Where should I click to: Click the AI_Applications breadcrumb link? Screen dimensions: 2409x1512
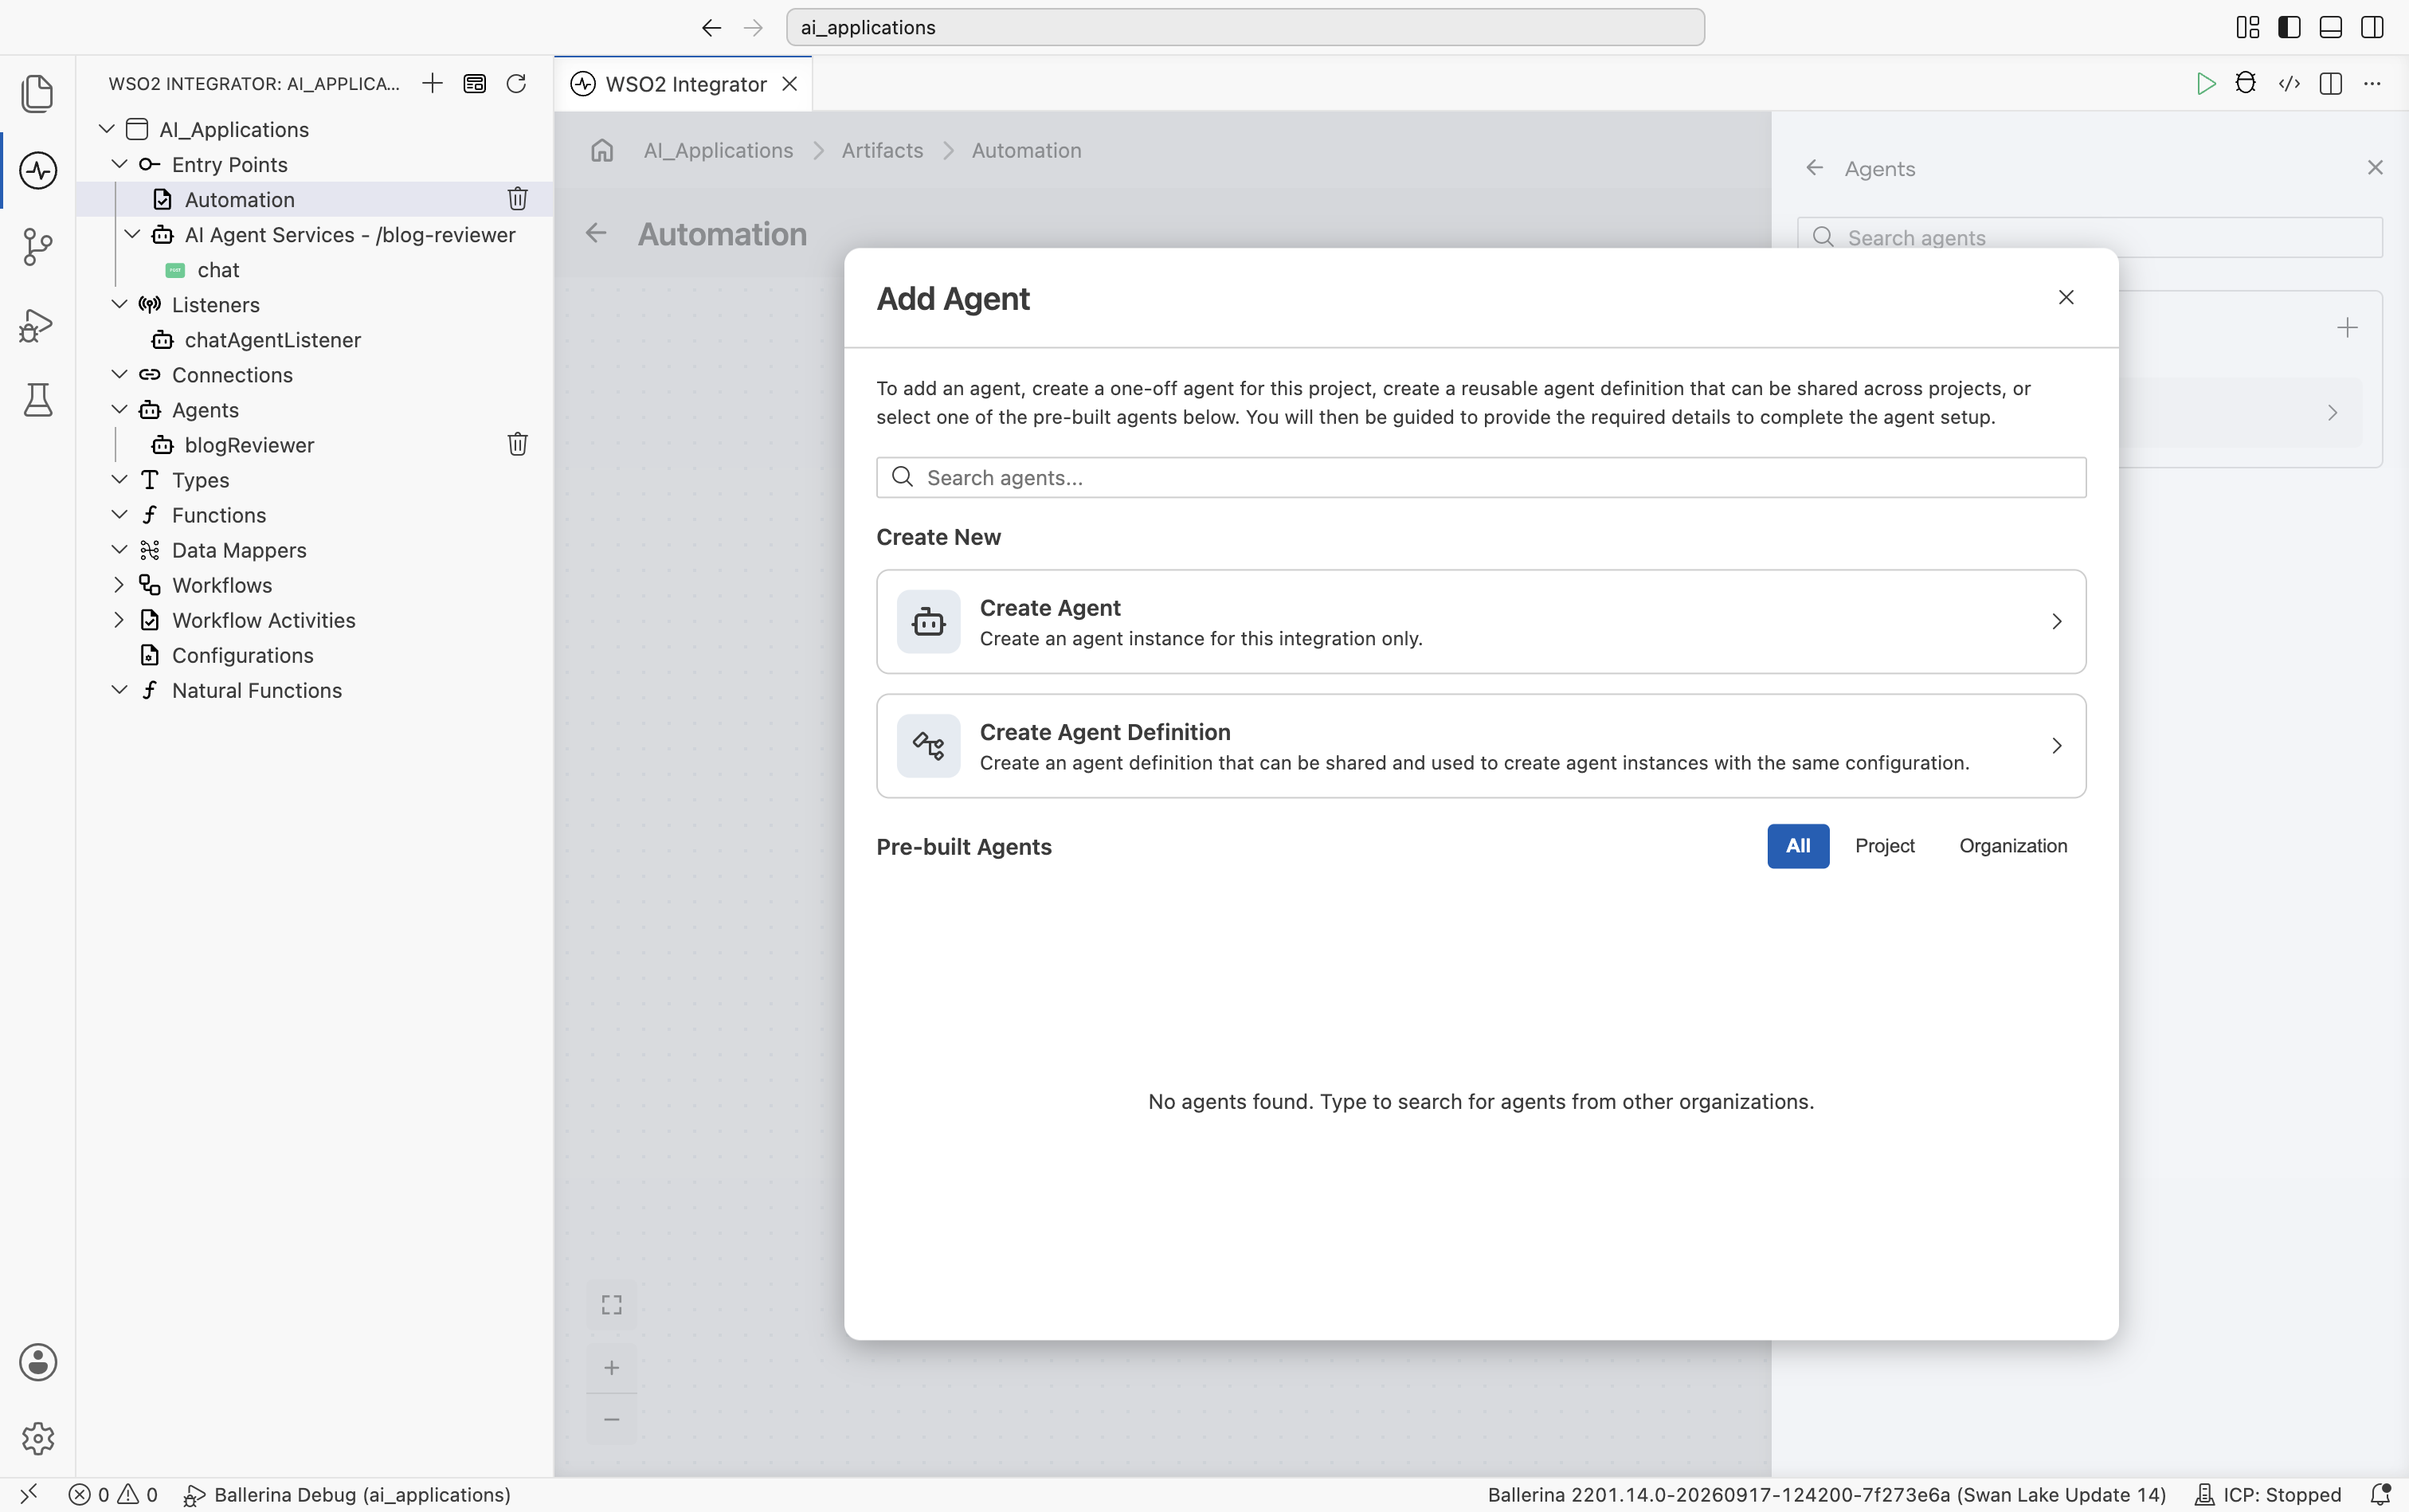coord(718,150)
